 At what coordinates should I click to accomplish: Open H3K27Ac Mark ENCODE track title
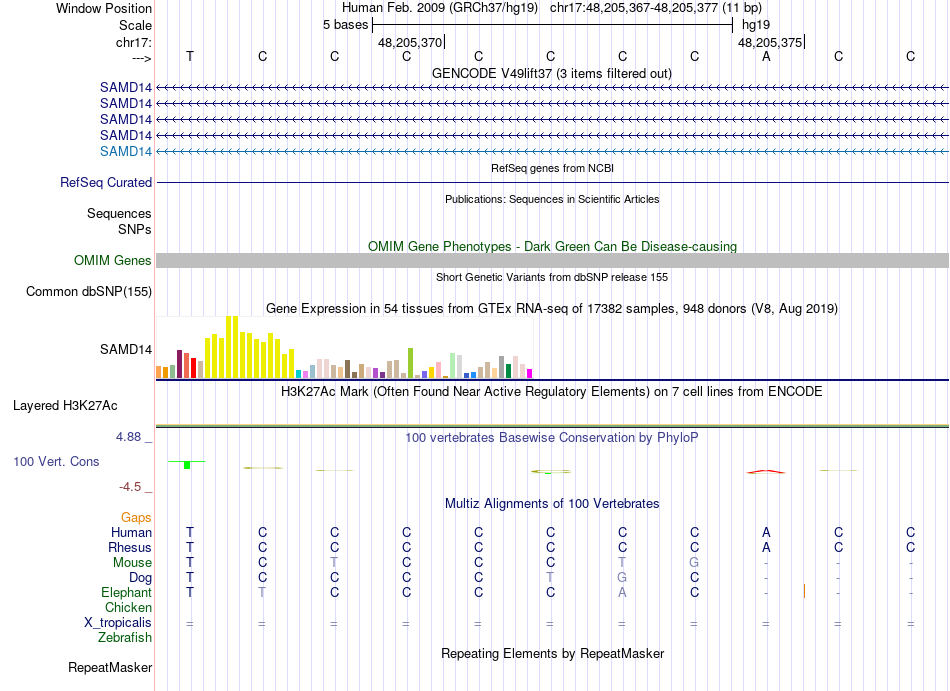551,391
